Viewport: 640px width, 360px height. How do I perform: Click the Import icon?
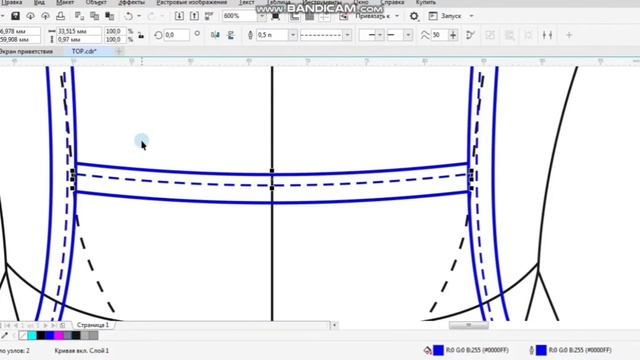pos(179,16)
